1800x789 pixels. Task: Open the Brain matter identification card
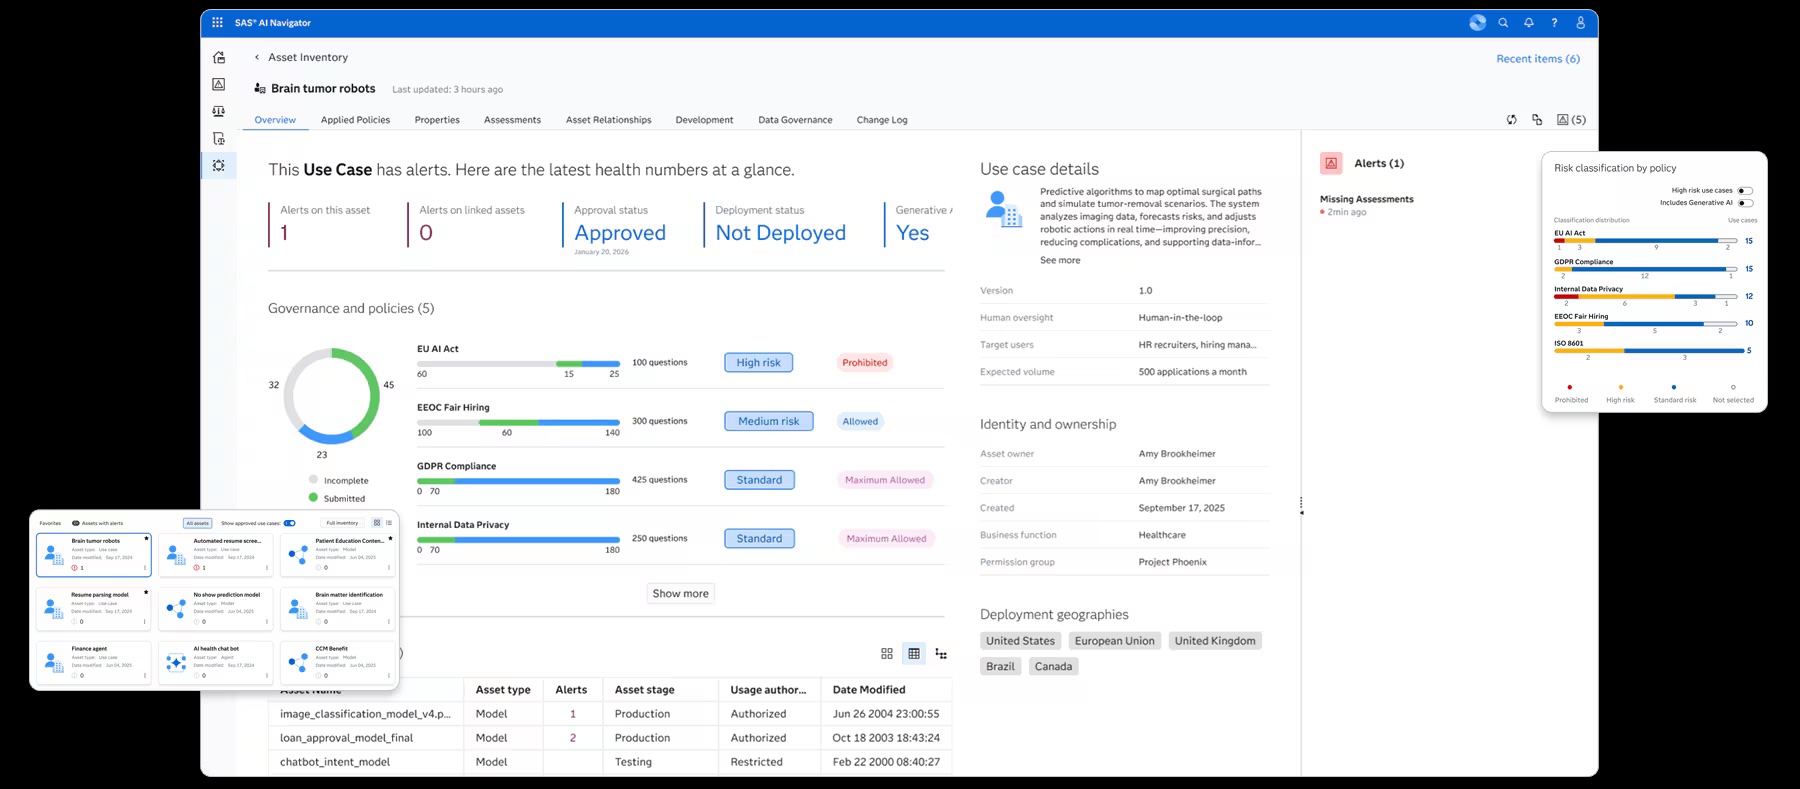(338, 608)
